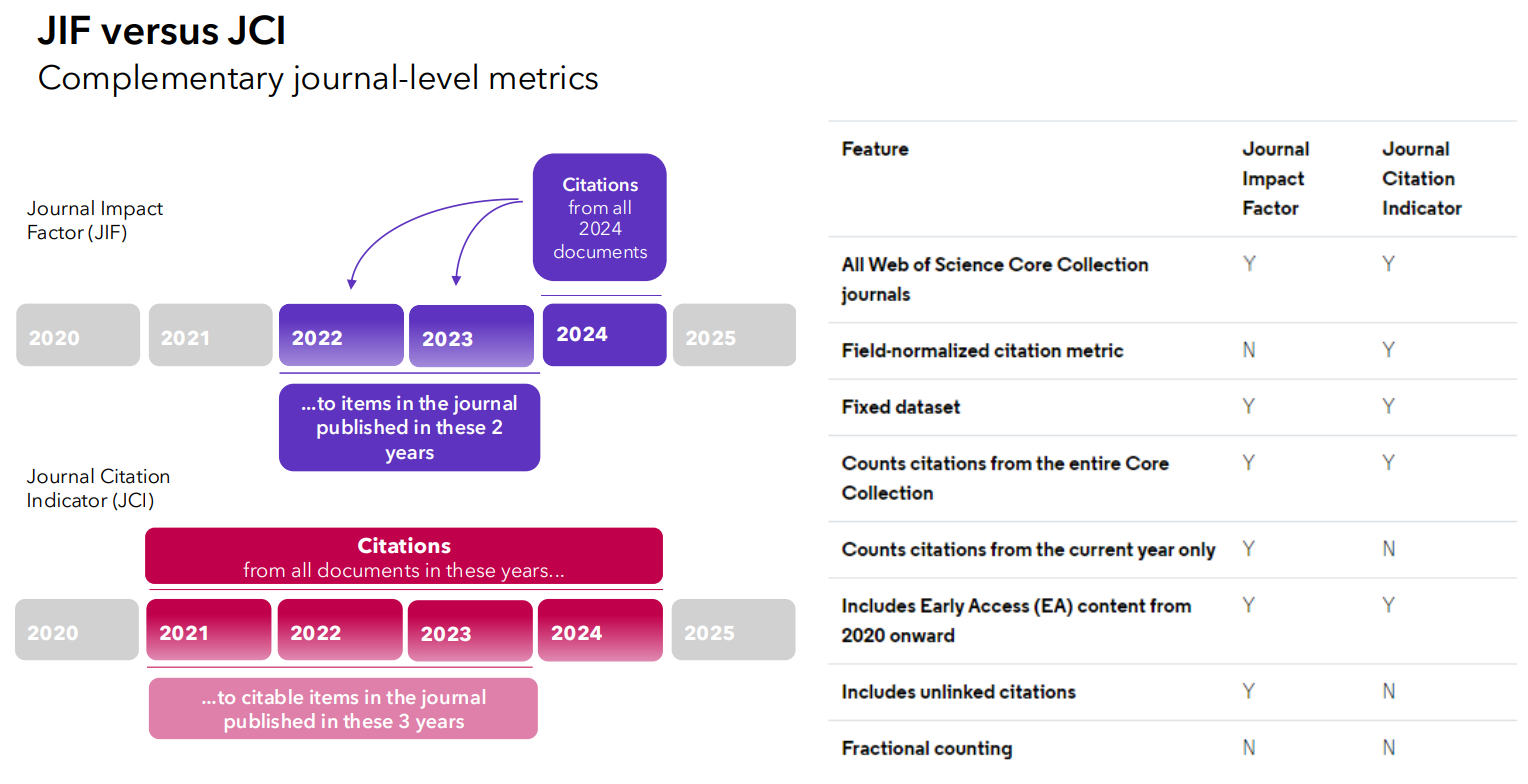
Task: Select 'Counts citations from the current year only' label
Action: (x=1028, y=549)
